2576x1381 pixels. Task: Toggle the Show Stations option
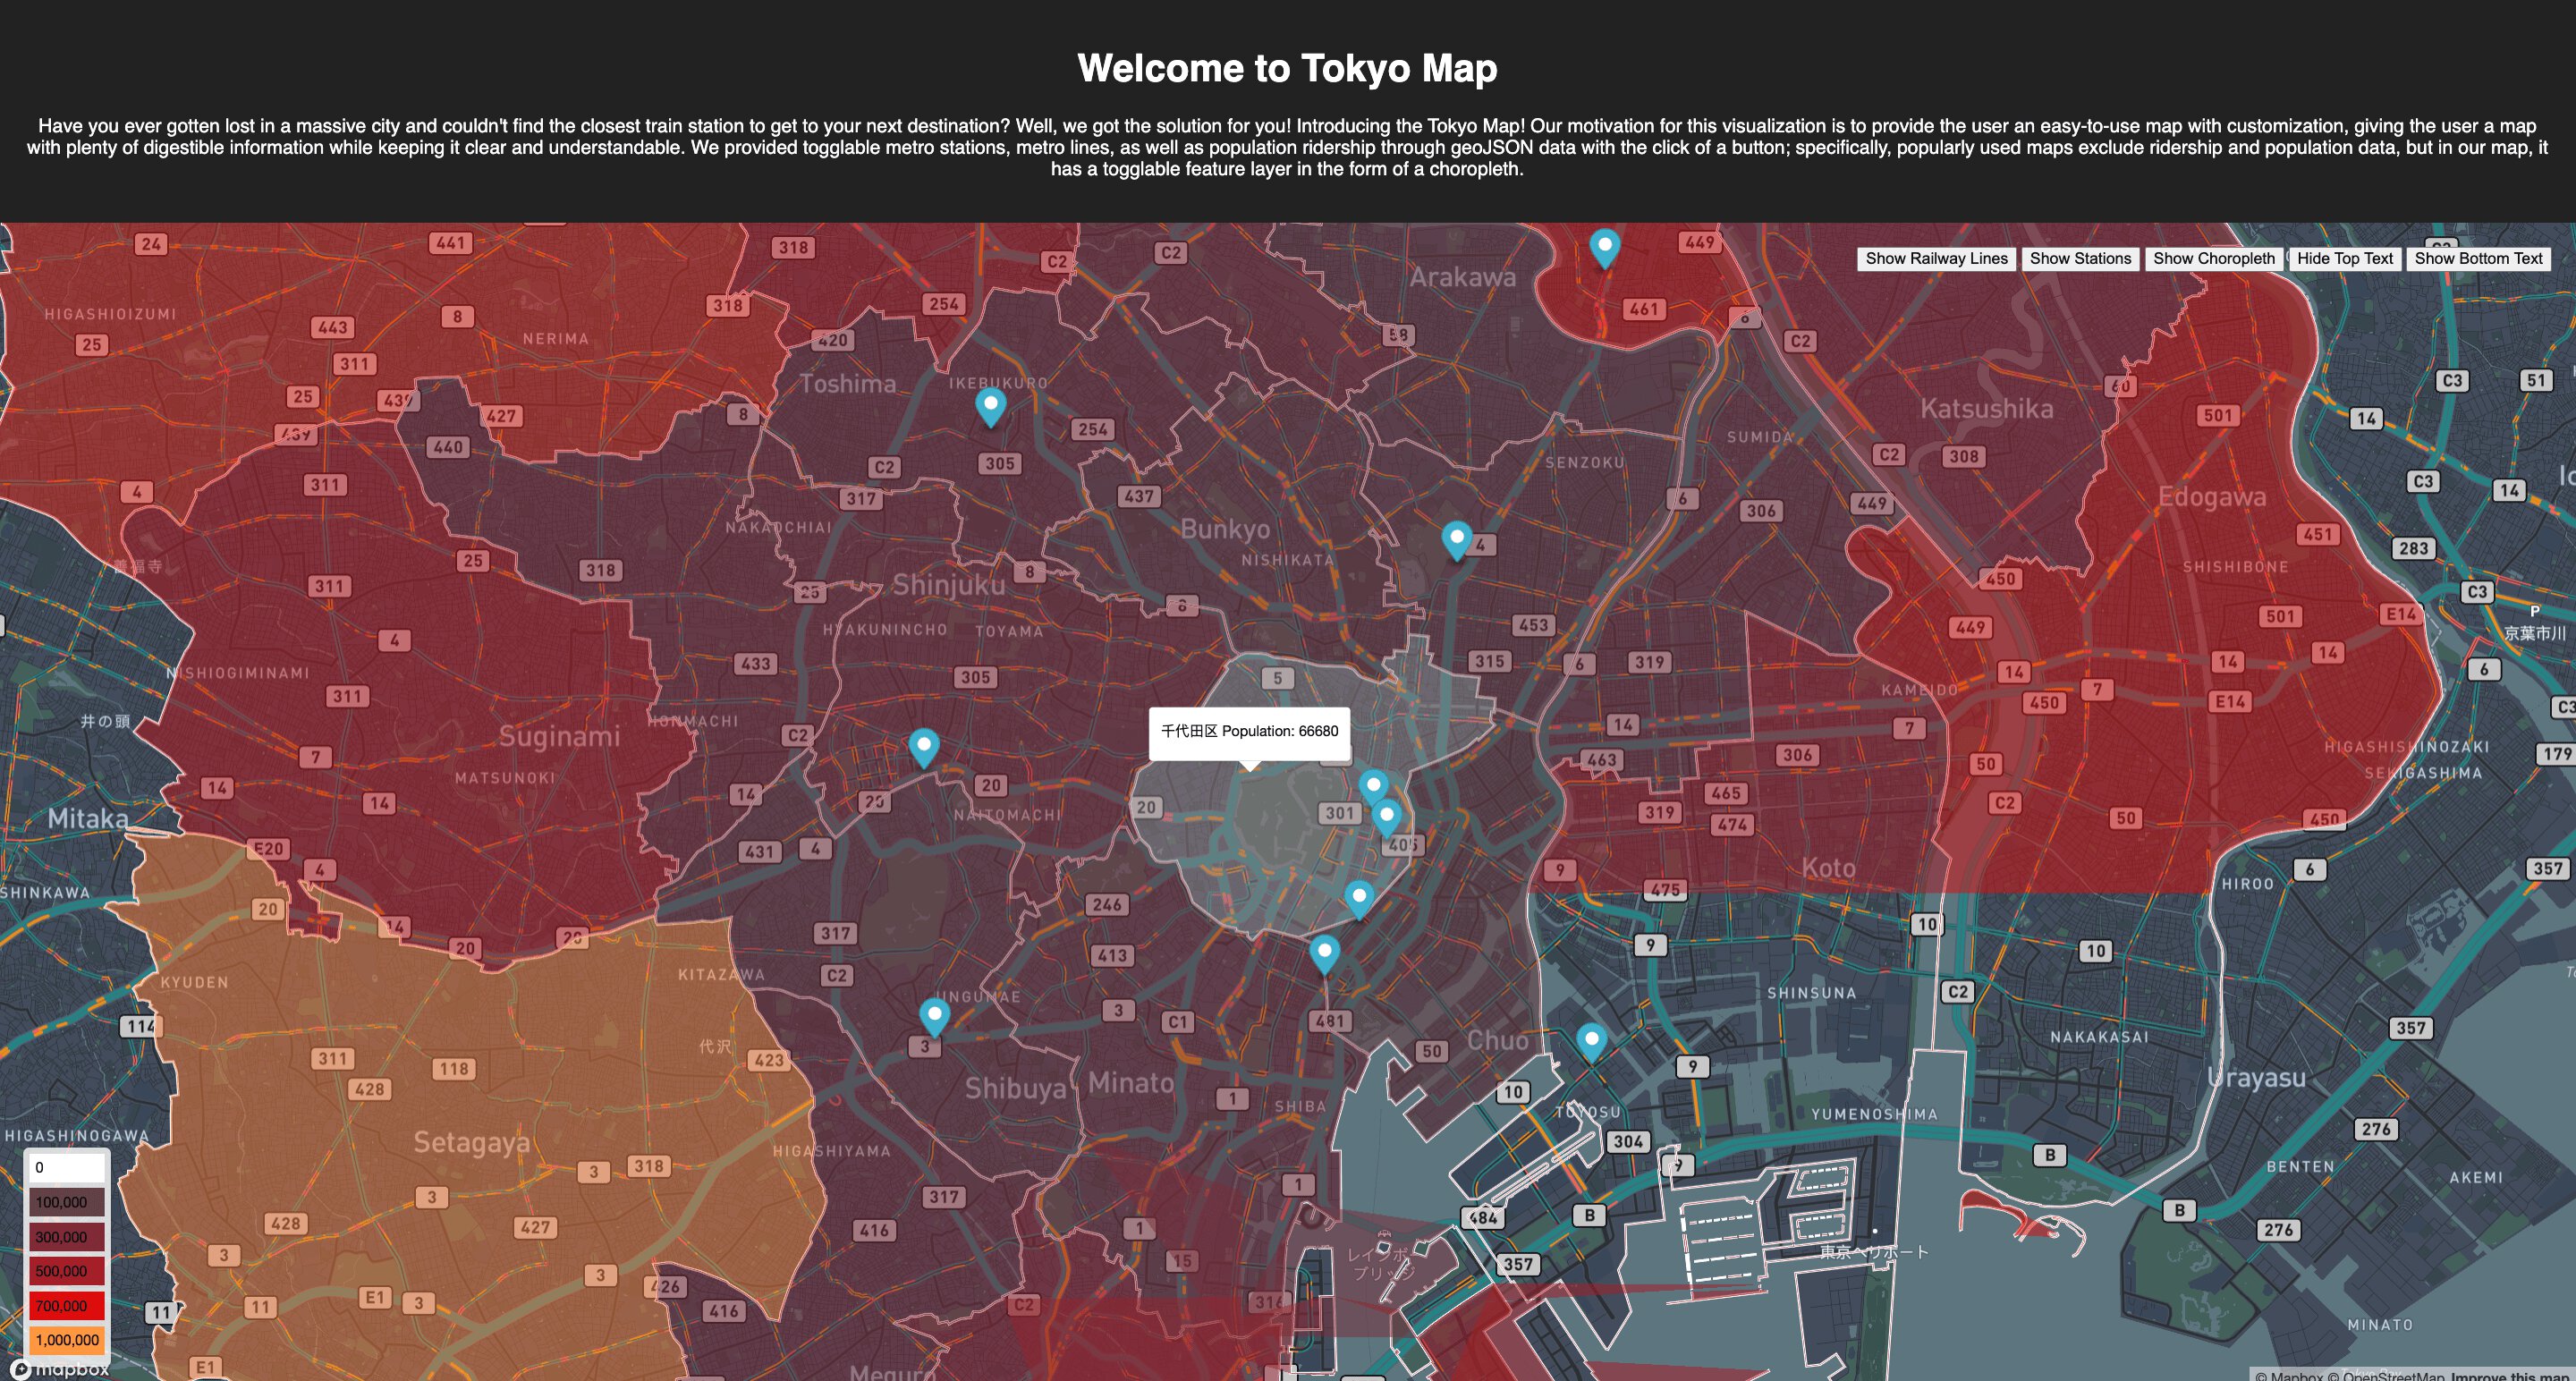(x=2081, y=258)
